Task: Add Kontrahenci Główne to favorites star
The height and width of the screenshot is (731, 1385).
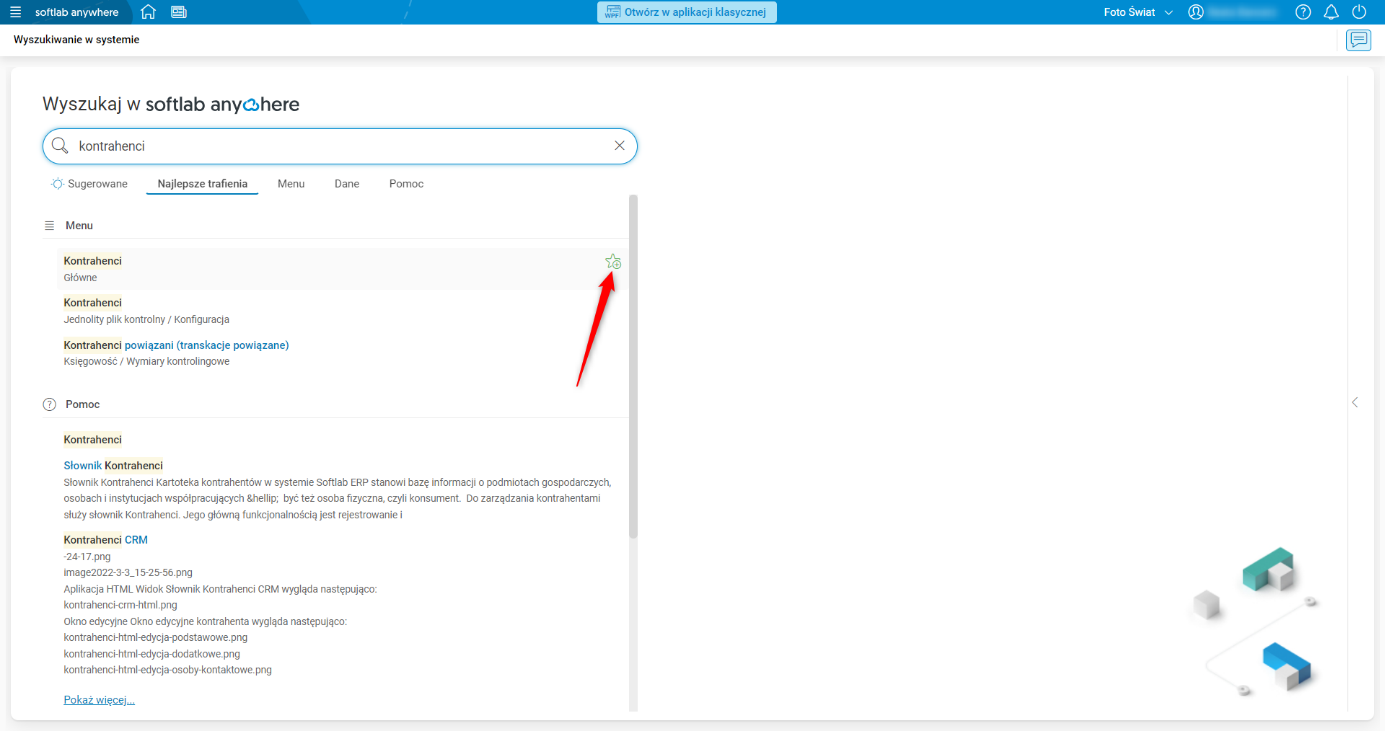Action: click(613, 262)
